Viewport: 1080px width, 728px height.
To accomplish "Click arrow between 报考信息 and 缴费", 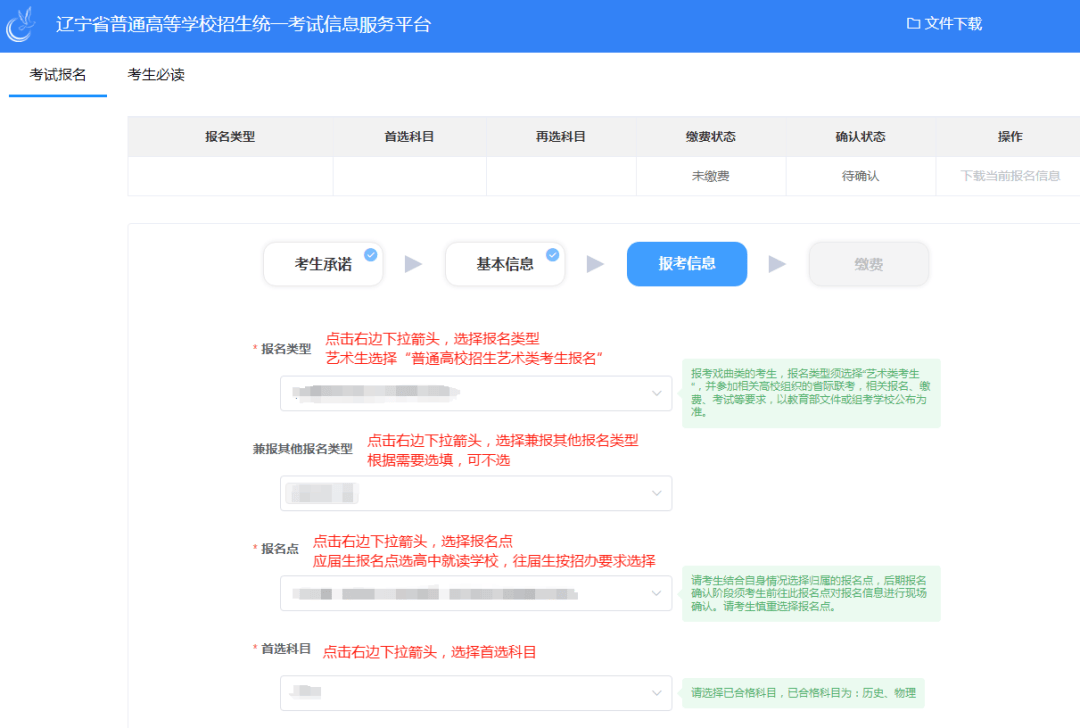I will pyautogui.click(x=777, y=265).
